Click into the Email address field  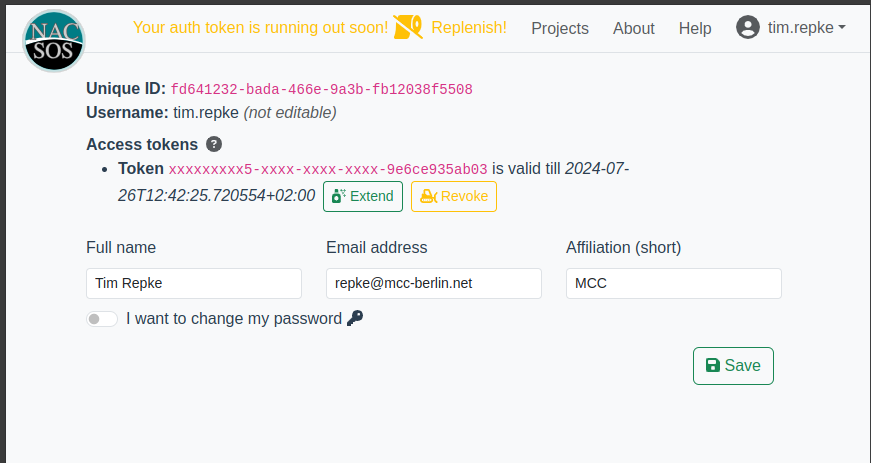(434, 283)
